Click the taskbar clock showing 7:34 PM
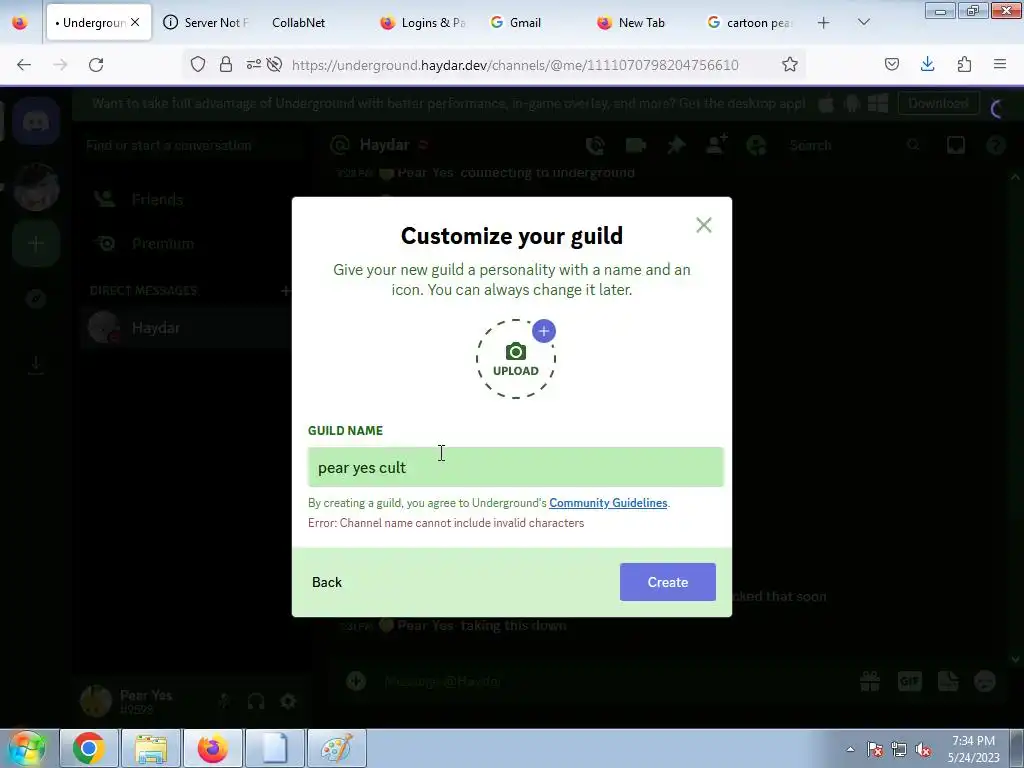The width and height of the screenshot is (1024, 768). [974, 749]
